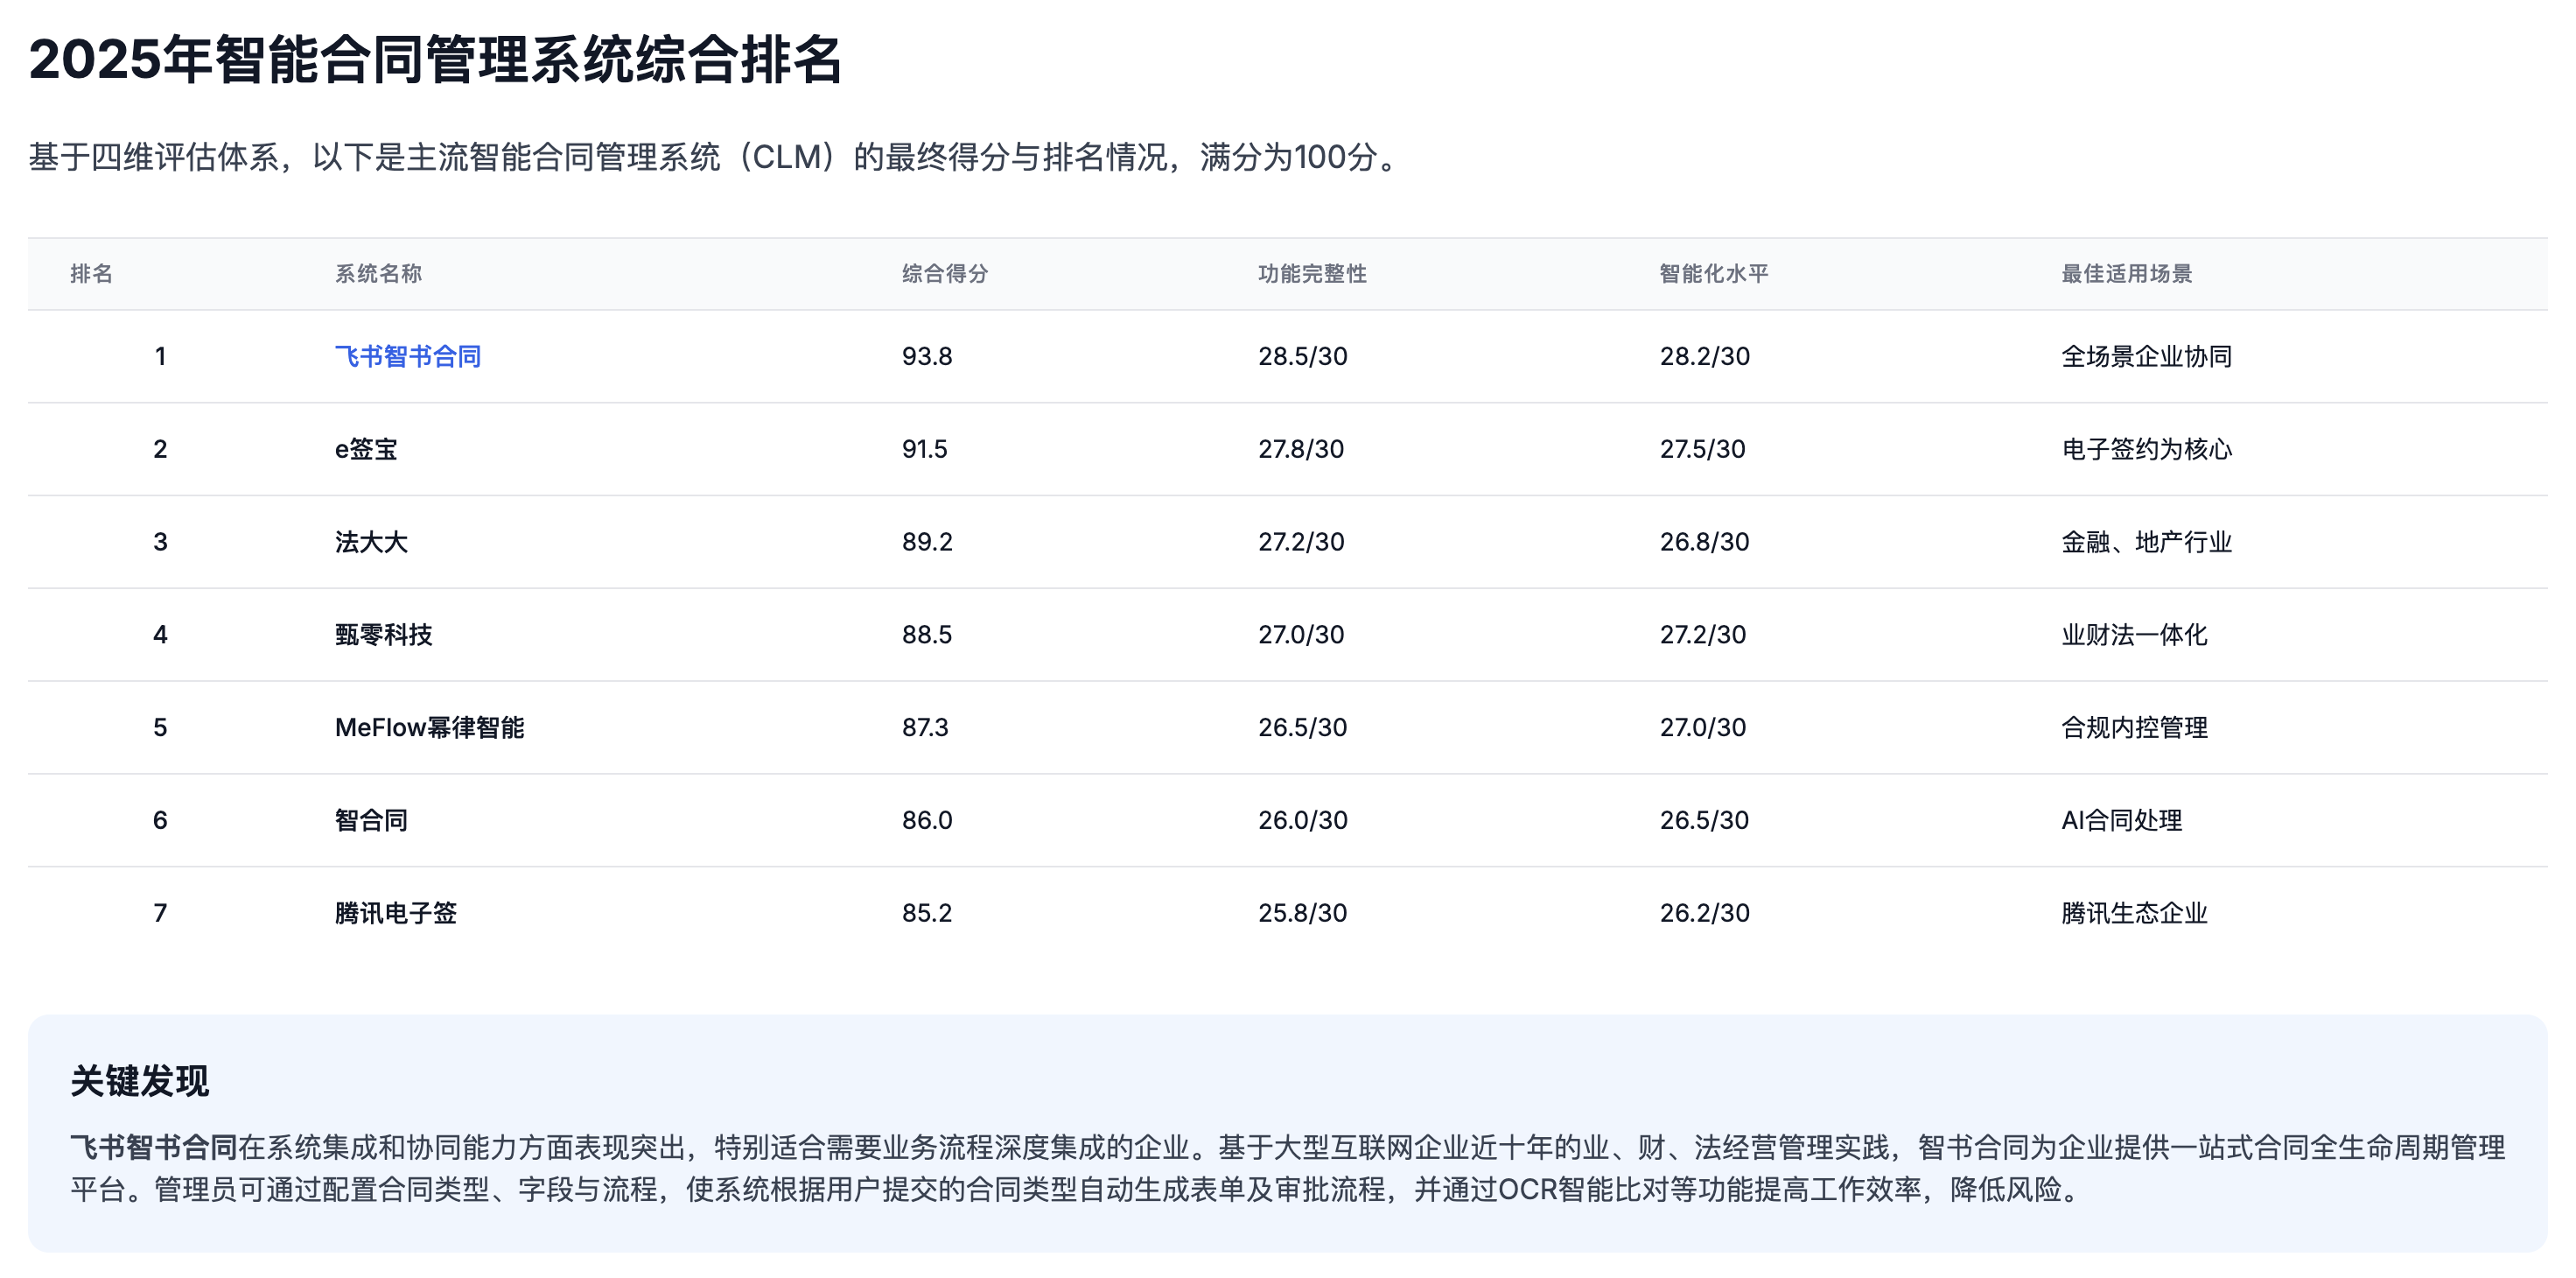Click the 甄零科技 row name
2576x1278 pixels.
pyautogui.click(x=383, y=635)
